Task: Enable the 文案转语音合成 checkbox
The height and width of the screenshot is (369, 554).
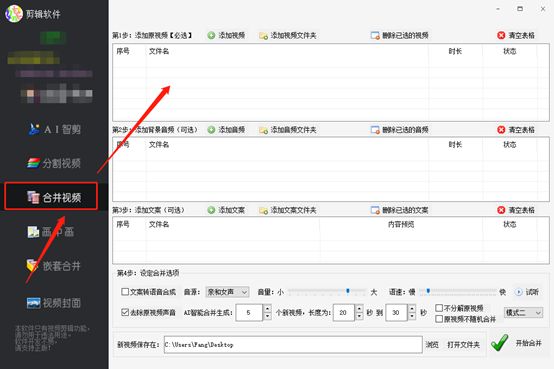Action: pyautogui.click(x=125, y=292)
